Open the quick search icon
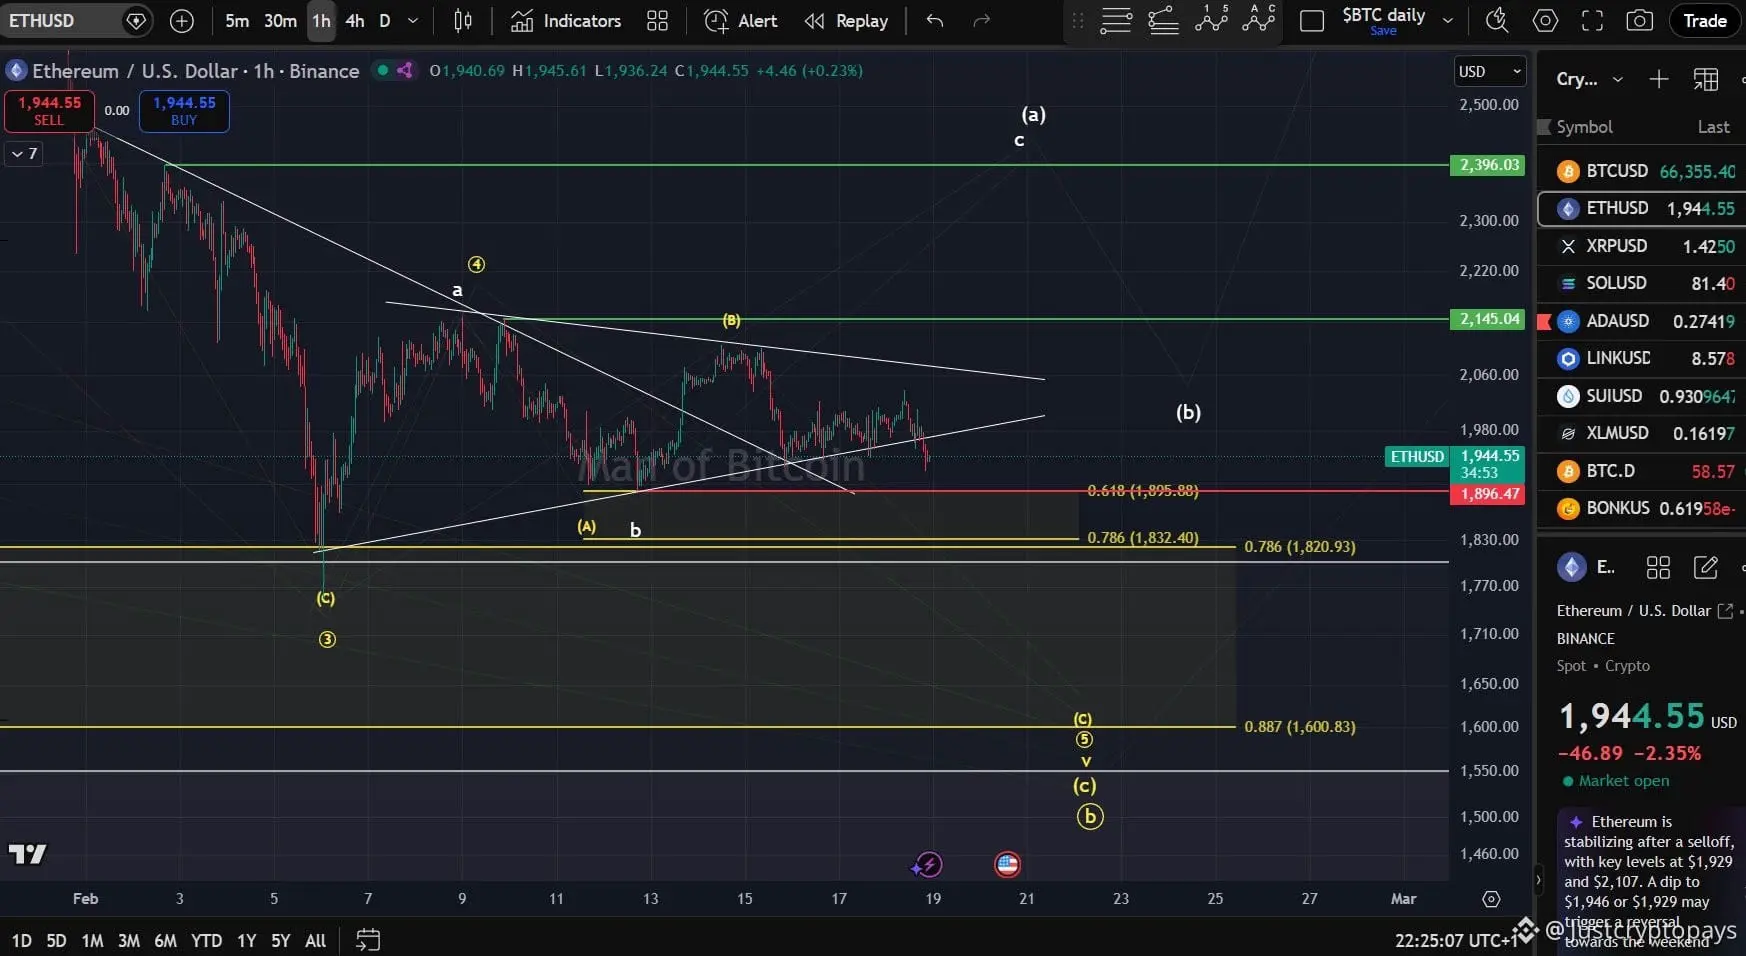Screen dimensions: 1746x956 click(1497, 21)
